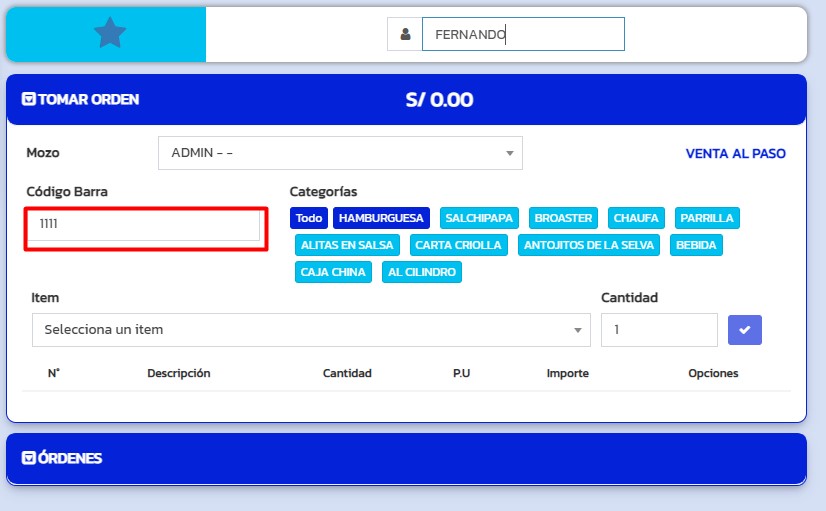Pick the CHAUFA category
826x511 pixels.
(x=636, y=218)
